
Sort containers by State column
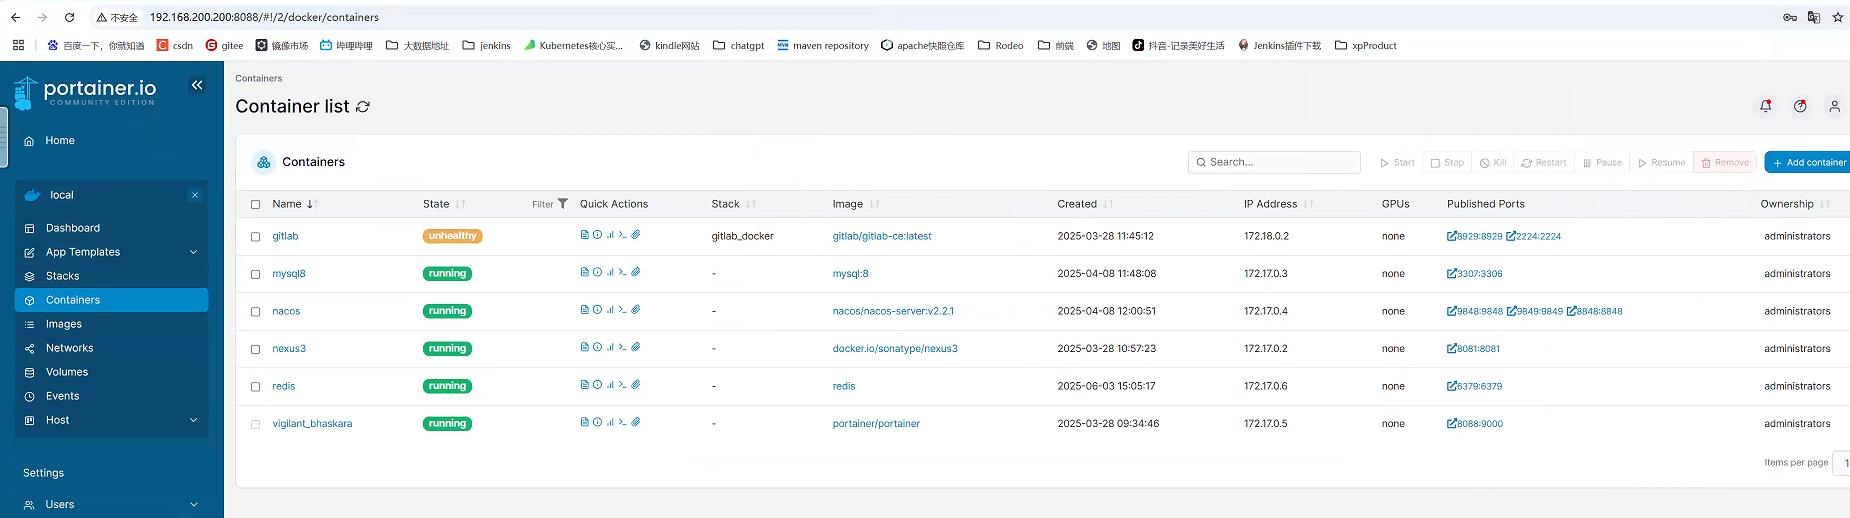444,204
